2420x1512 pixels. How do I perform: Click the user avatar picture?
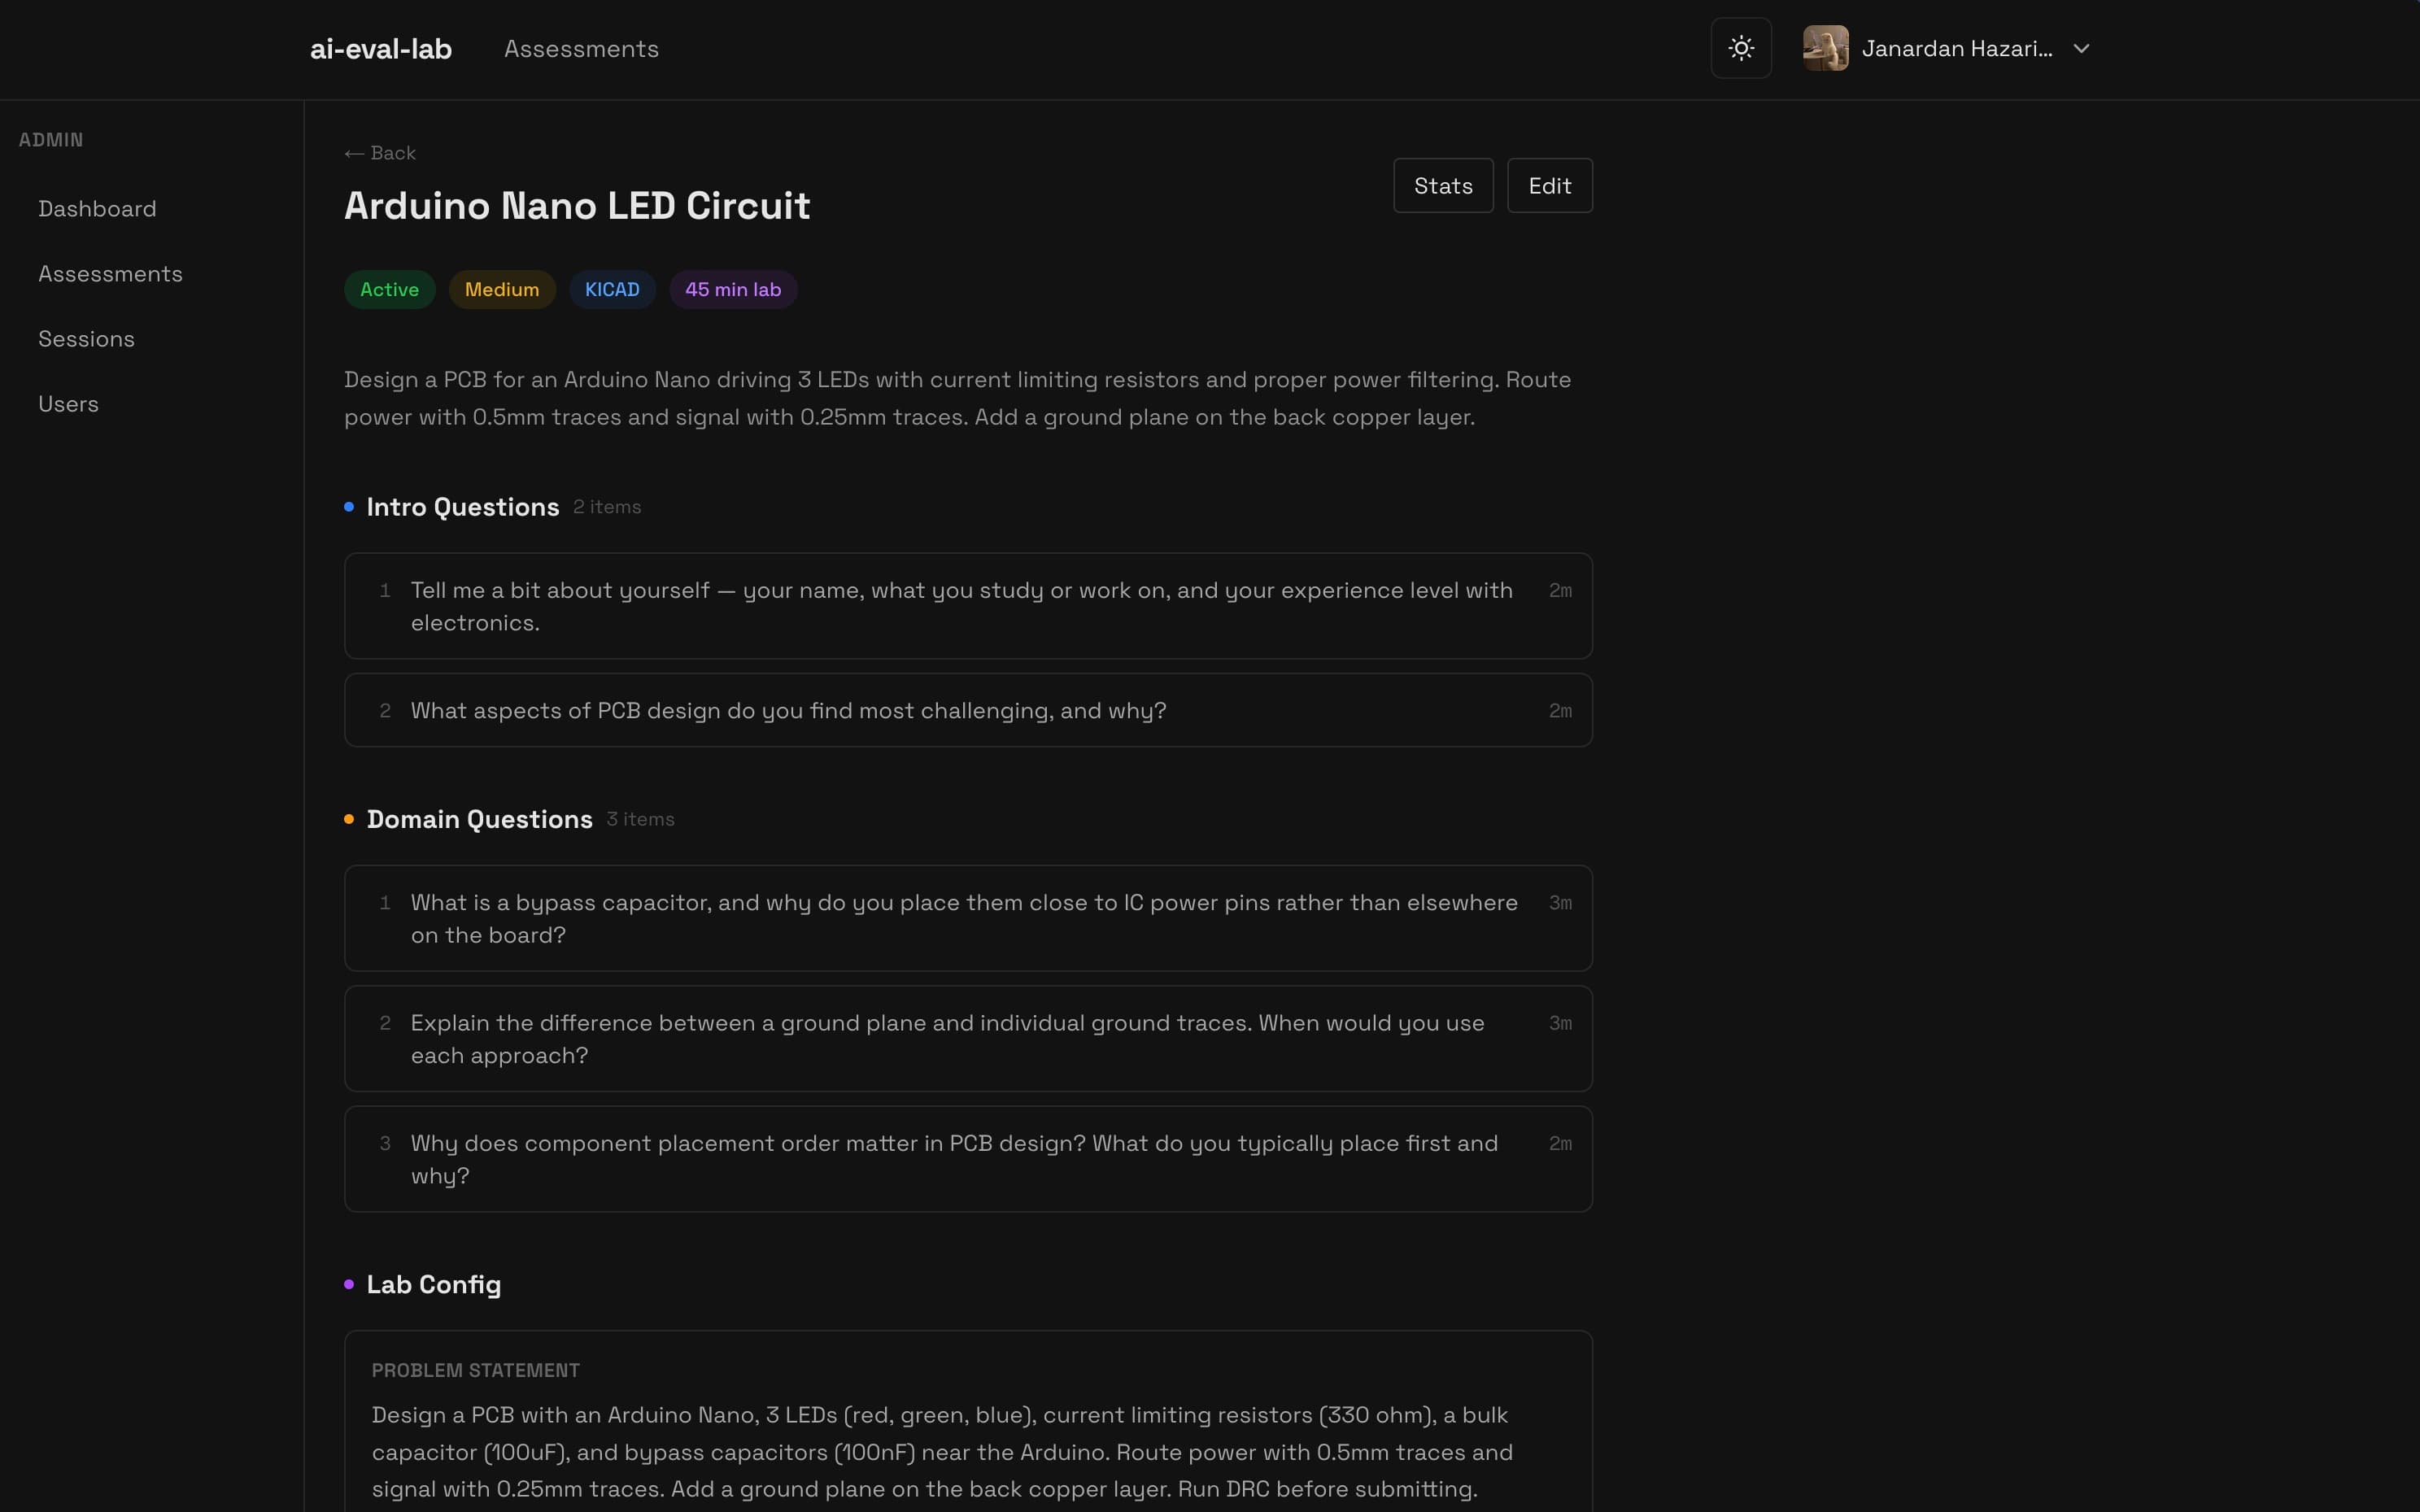[x=1825, y=48]
